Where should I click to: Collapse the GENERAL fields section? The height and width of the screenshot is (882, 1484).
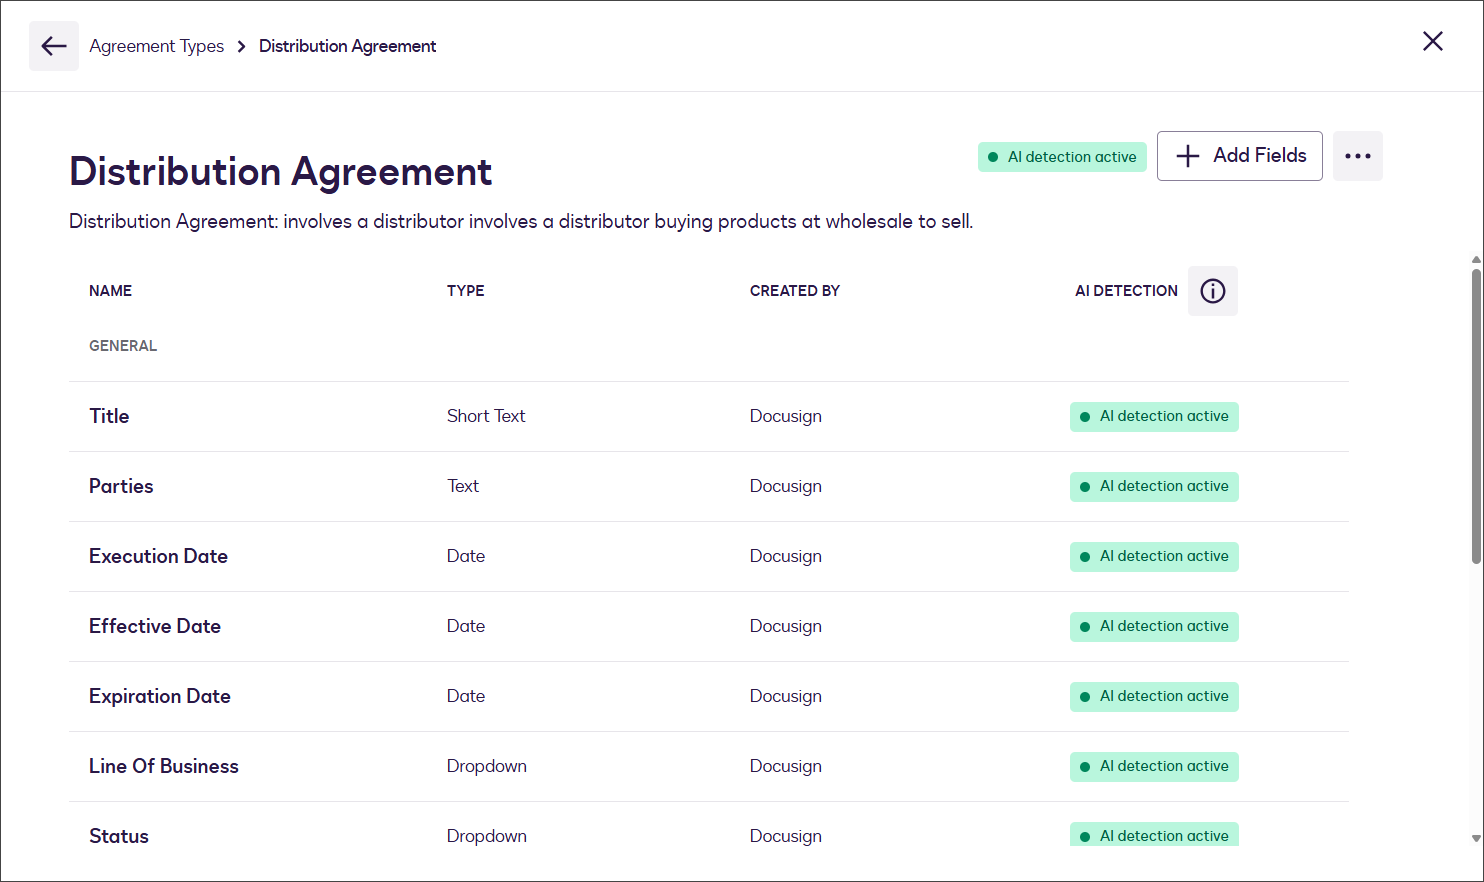tap(122, 345)
